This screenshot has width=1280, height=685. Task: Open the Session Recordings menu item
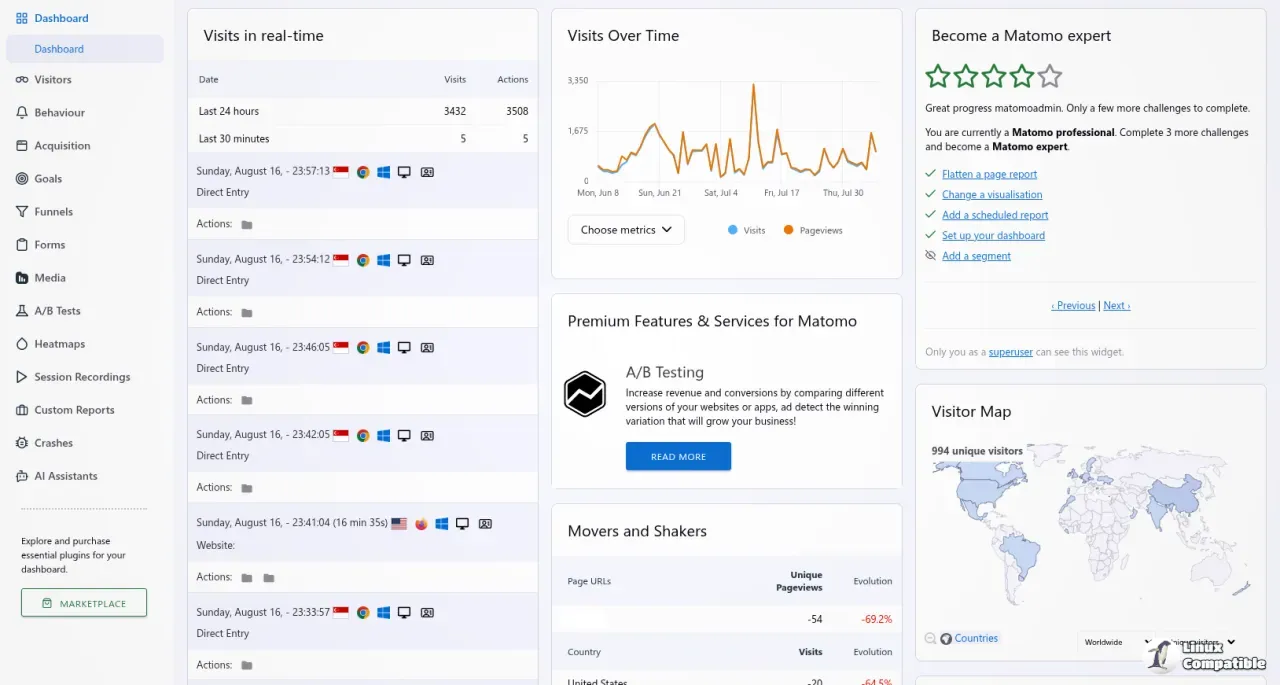point(84,377)
